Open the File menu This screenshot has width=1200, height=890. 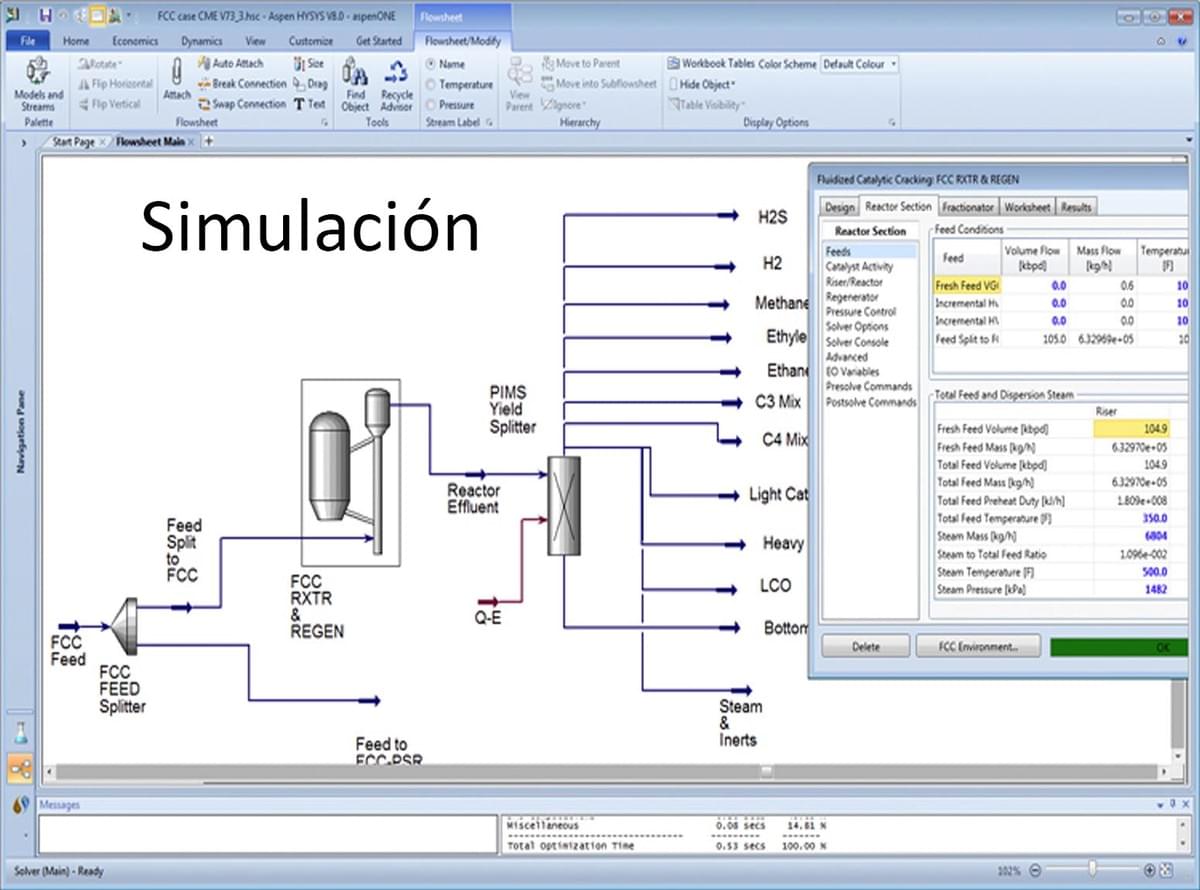coord(27,41)
